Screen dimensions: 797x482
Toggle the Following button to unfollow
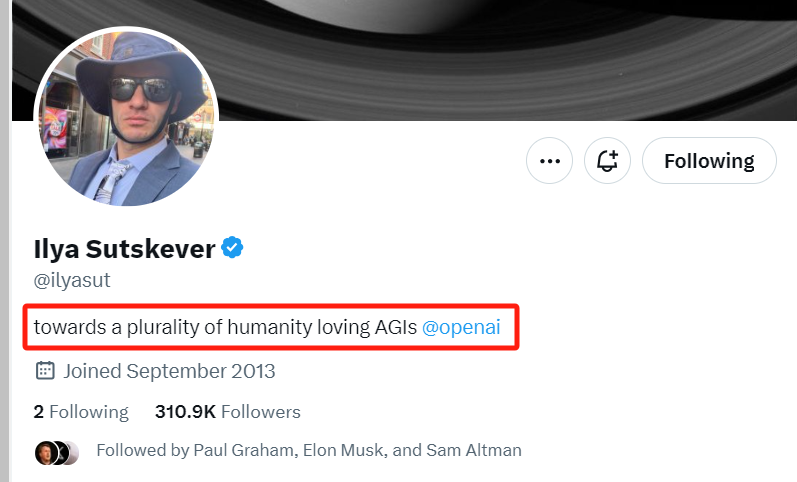[709, 160]
